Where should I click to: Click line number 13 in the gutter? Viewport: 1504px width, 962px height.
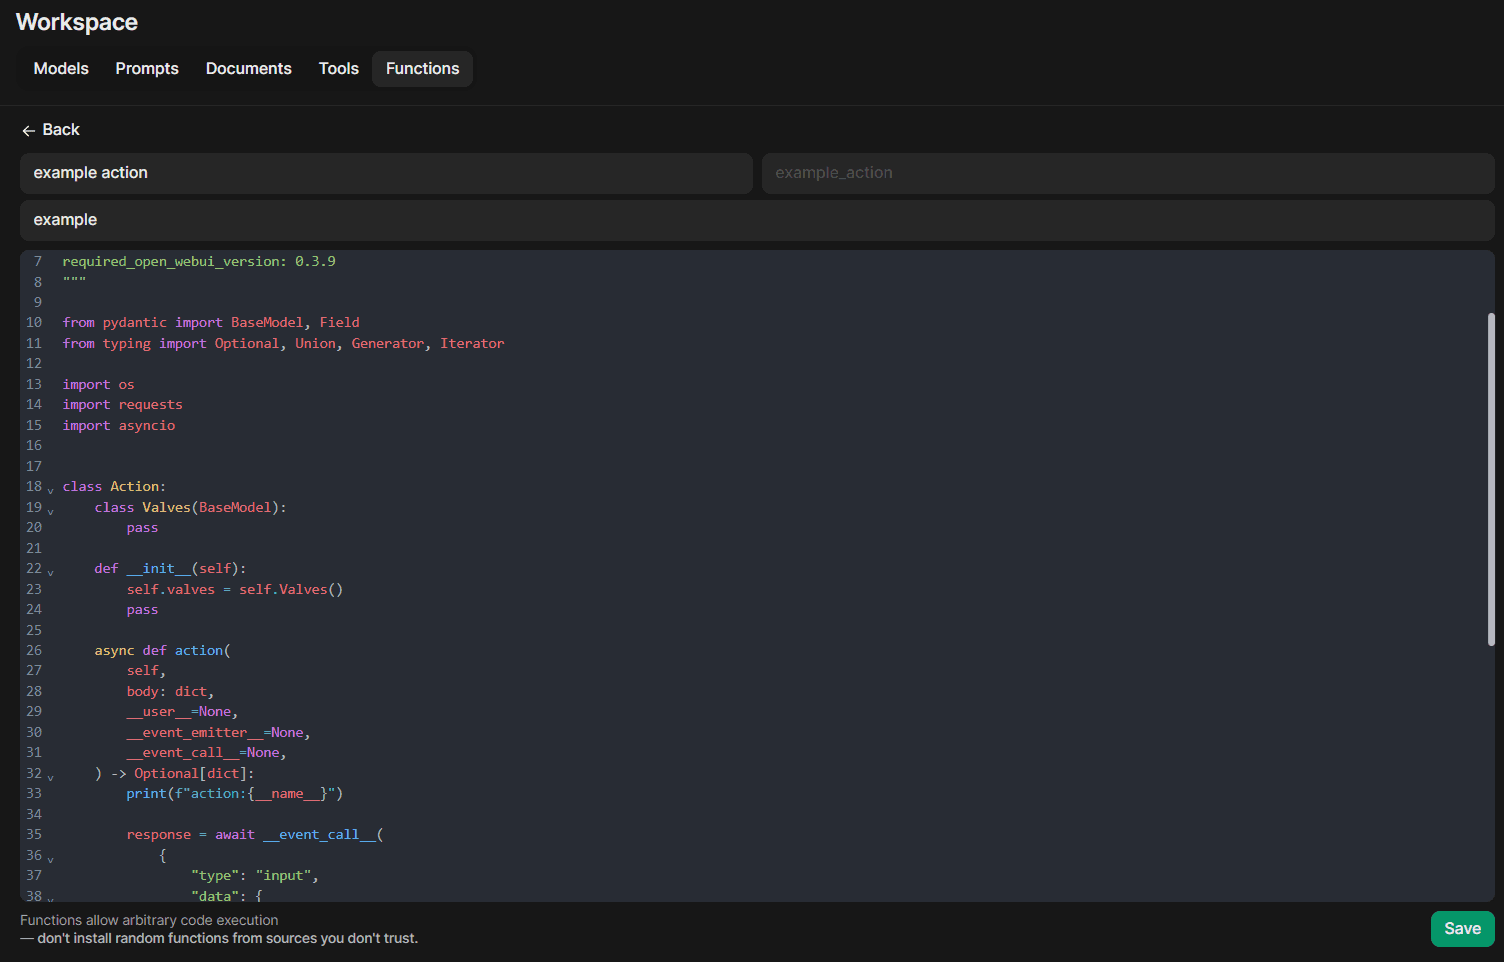pyautogui.click(x=33, y=384)
